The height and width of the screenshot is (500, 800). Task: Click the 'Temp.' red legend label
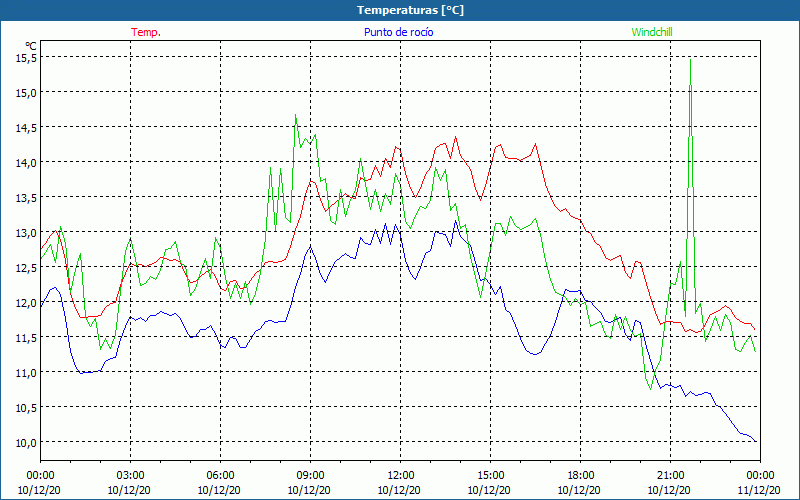pos(146,32)
